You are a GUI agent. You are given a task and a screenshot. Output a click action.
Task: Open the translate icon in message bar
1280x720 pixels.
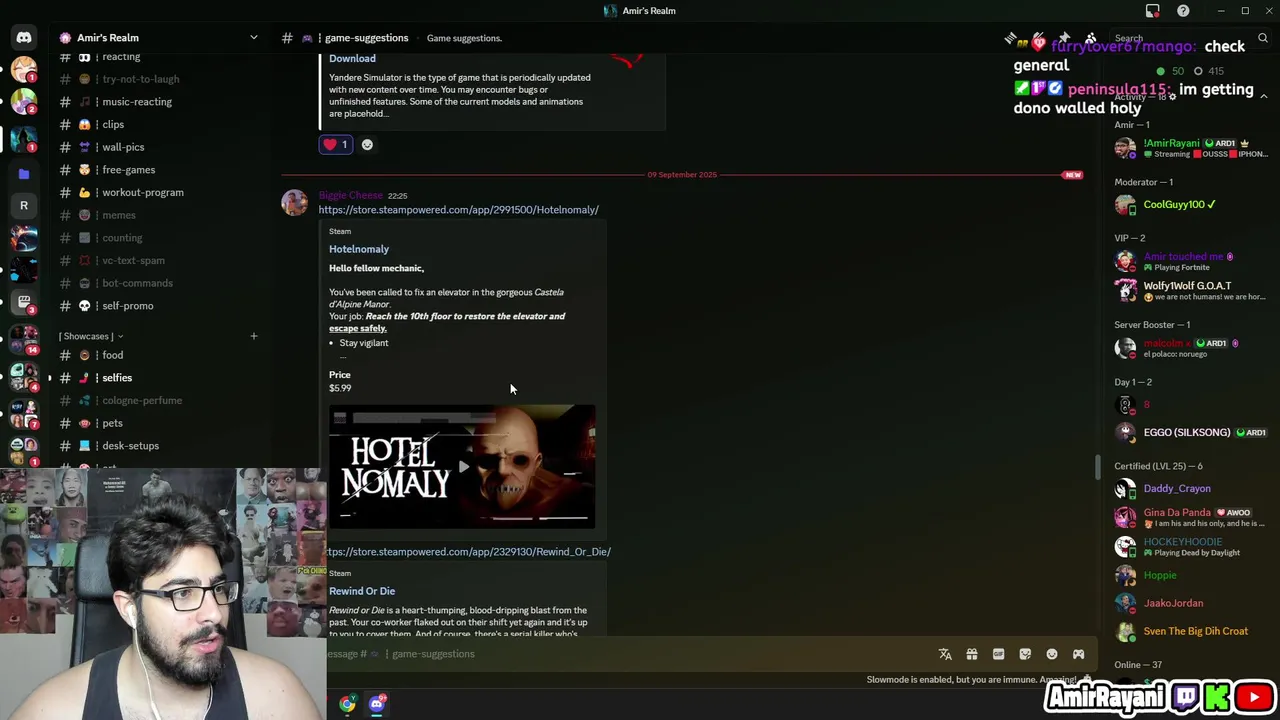tap(945, 654)
